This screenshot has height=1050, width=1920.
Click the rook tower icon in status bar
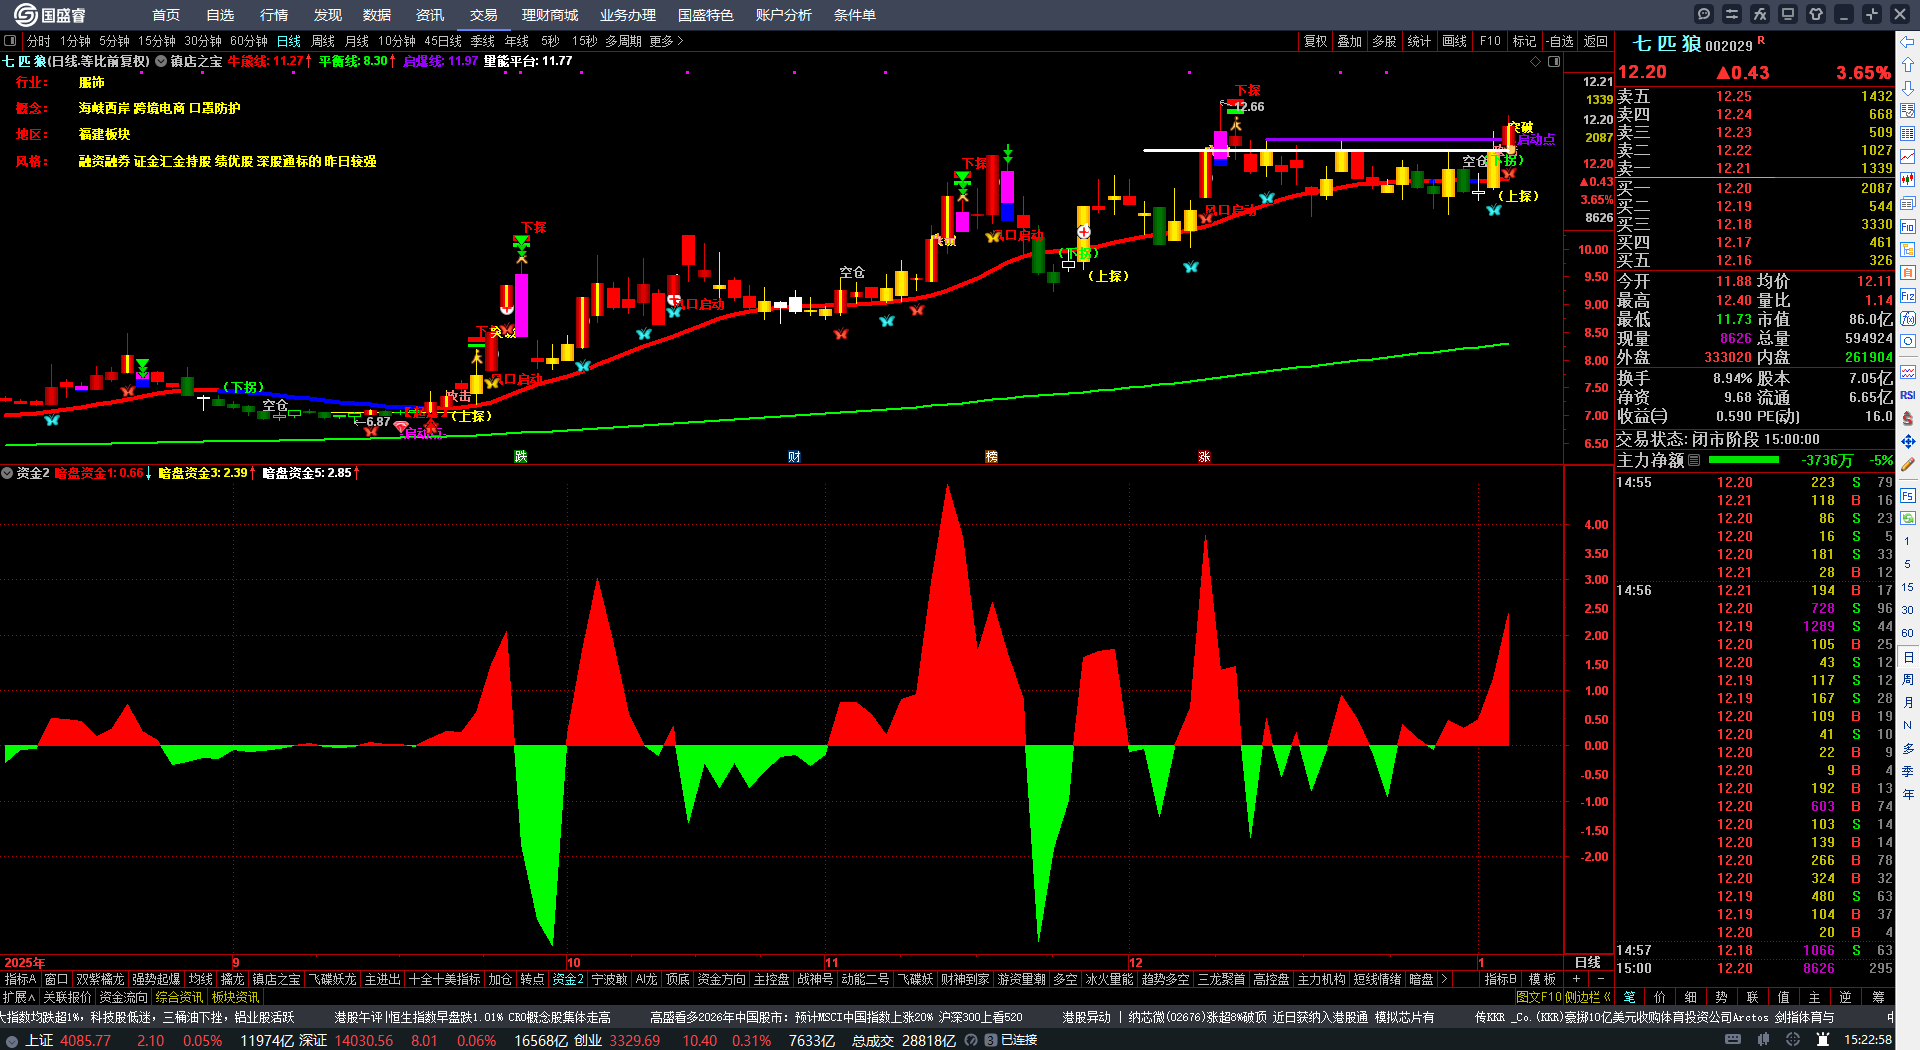click(1823, 1040)
